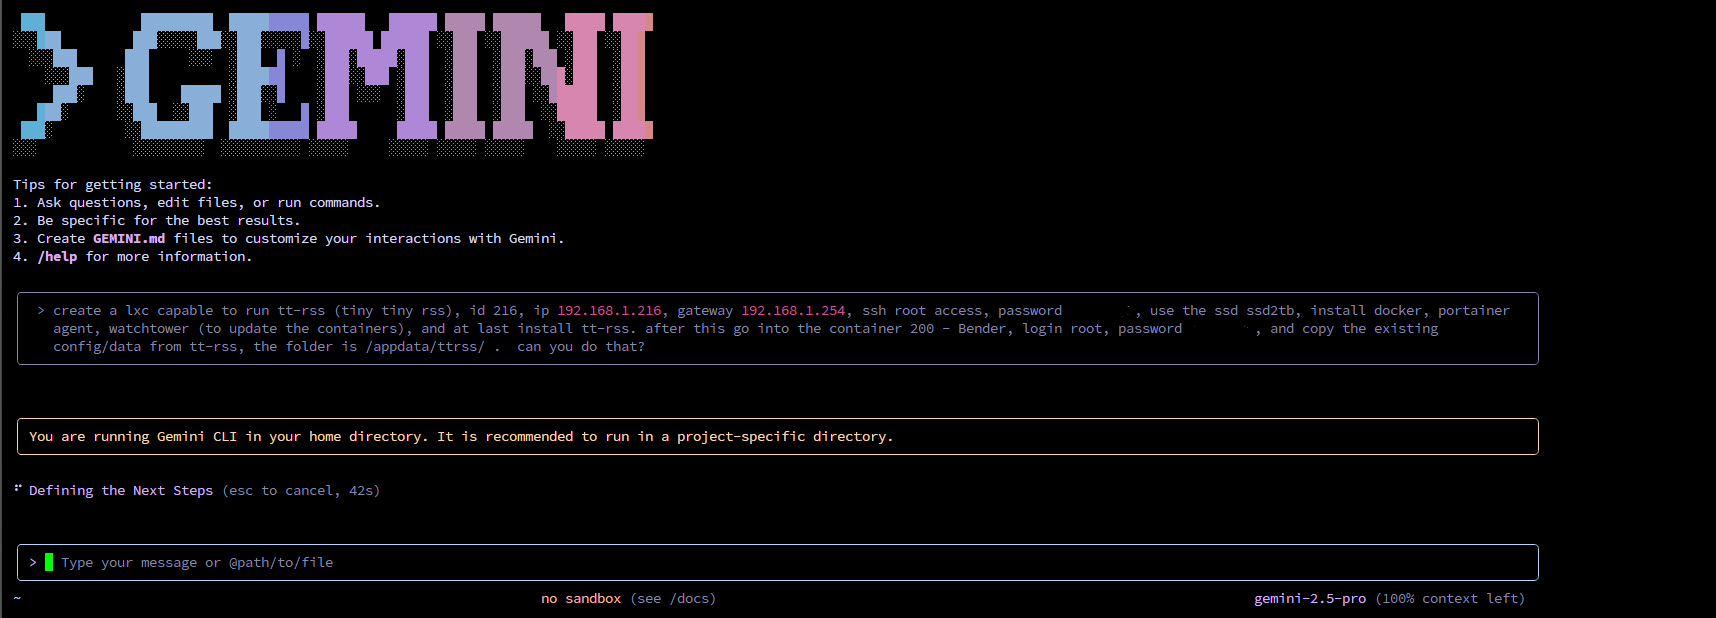Image resolution: width=1716 pixels, height=618 pixels.
Task: Click the Defining the Next Steps status text
Action: (x=121, y=491)
